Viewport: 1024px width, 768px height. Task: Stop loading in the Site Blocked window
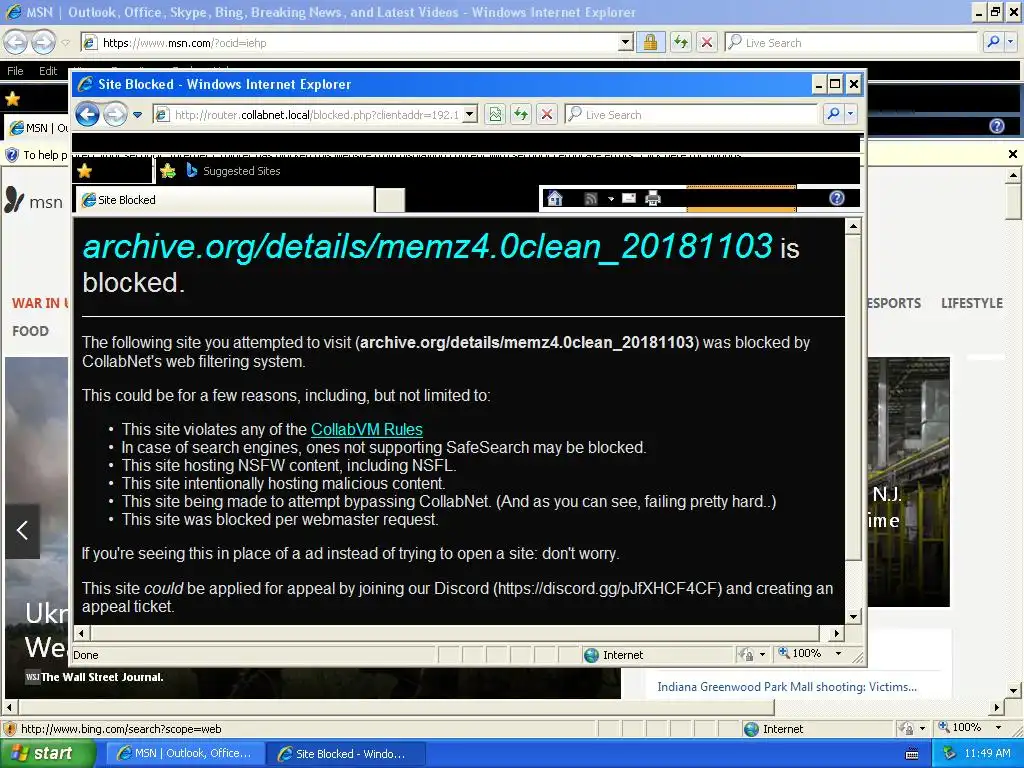(547, 115)
